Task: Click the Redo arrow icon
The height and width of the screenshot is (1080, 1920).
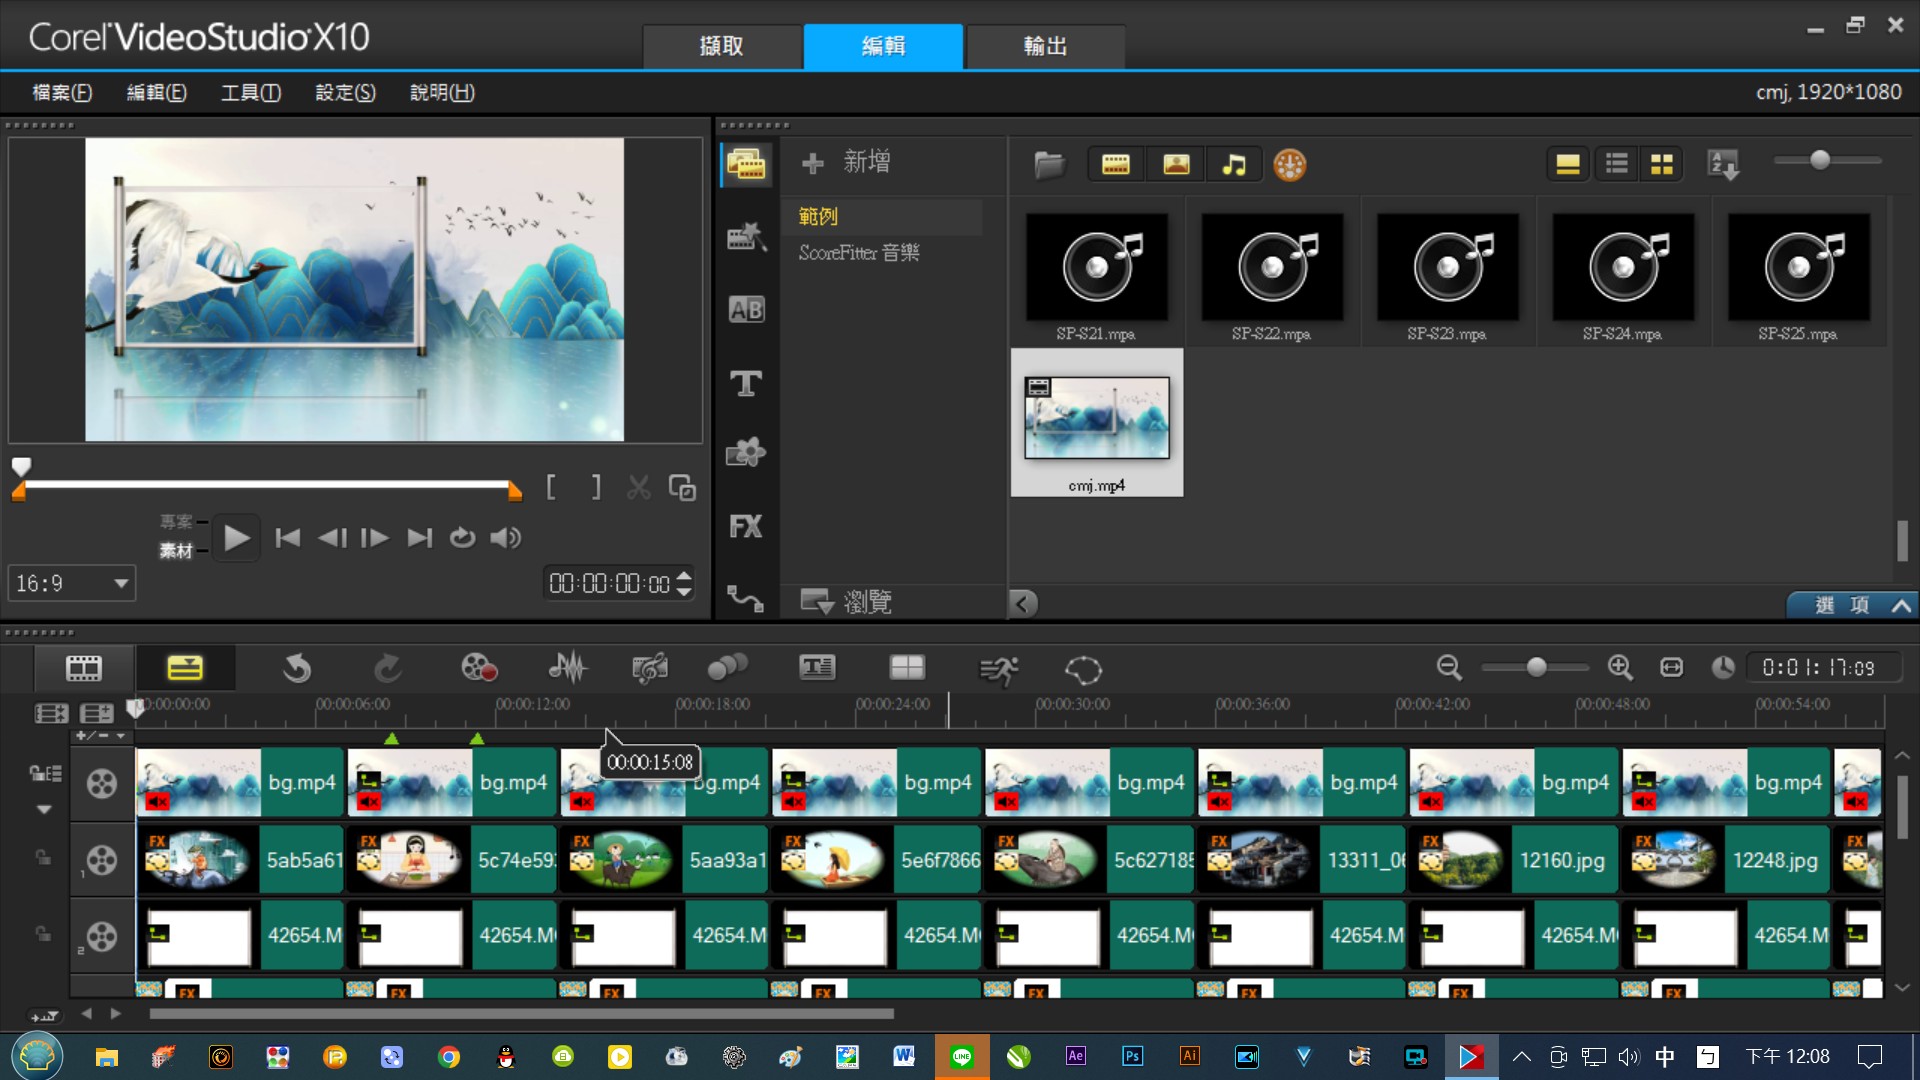Action: pos(388,668)
